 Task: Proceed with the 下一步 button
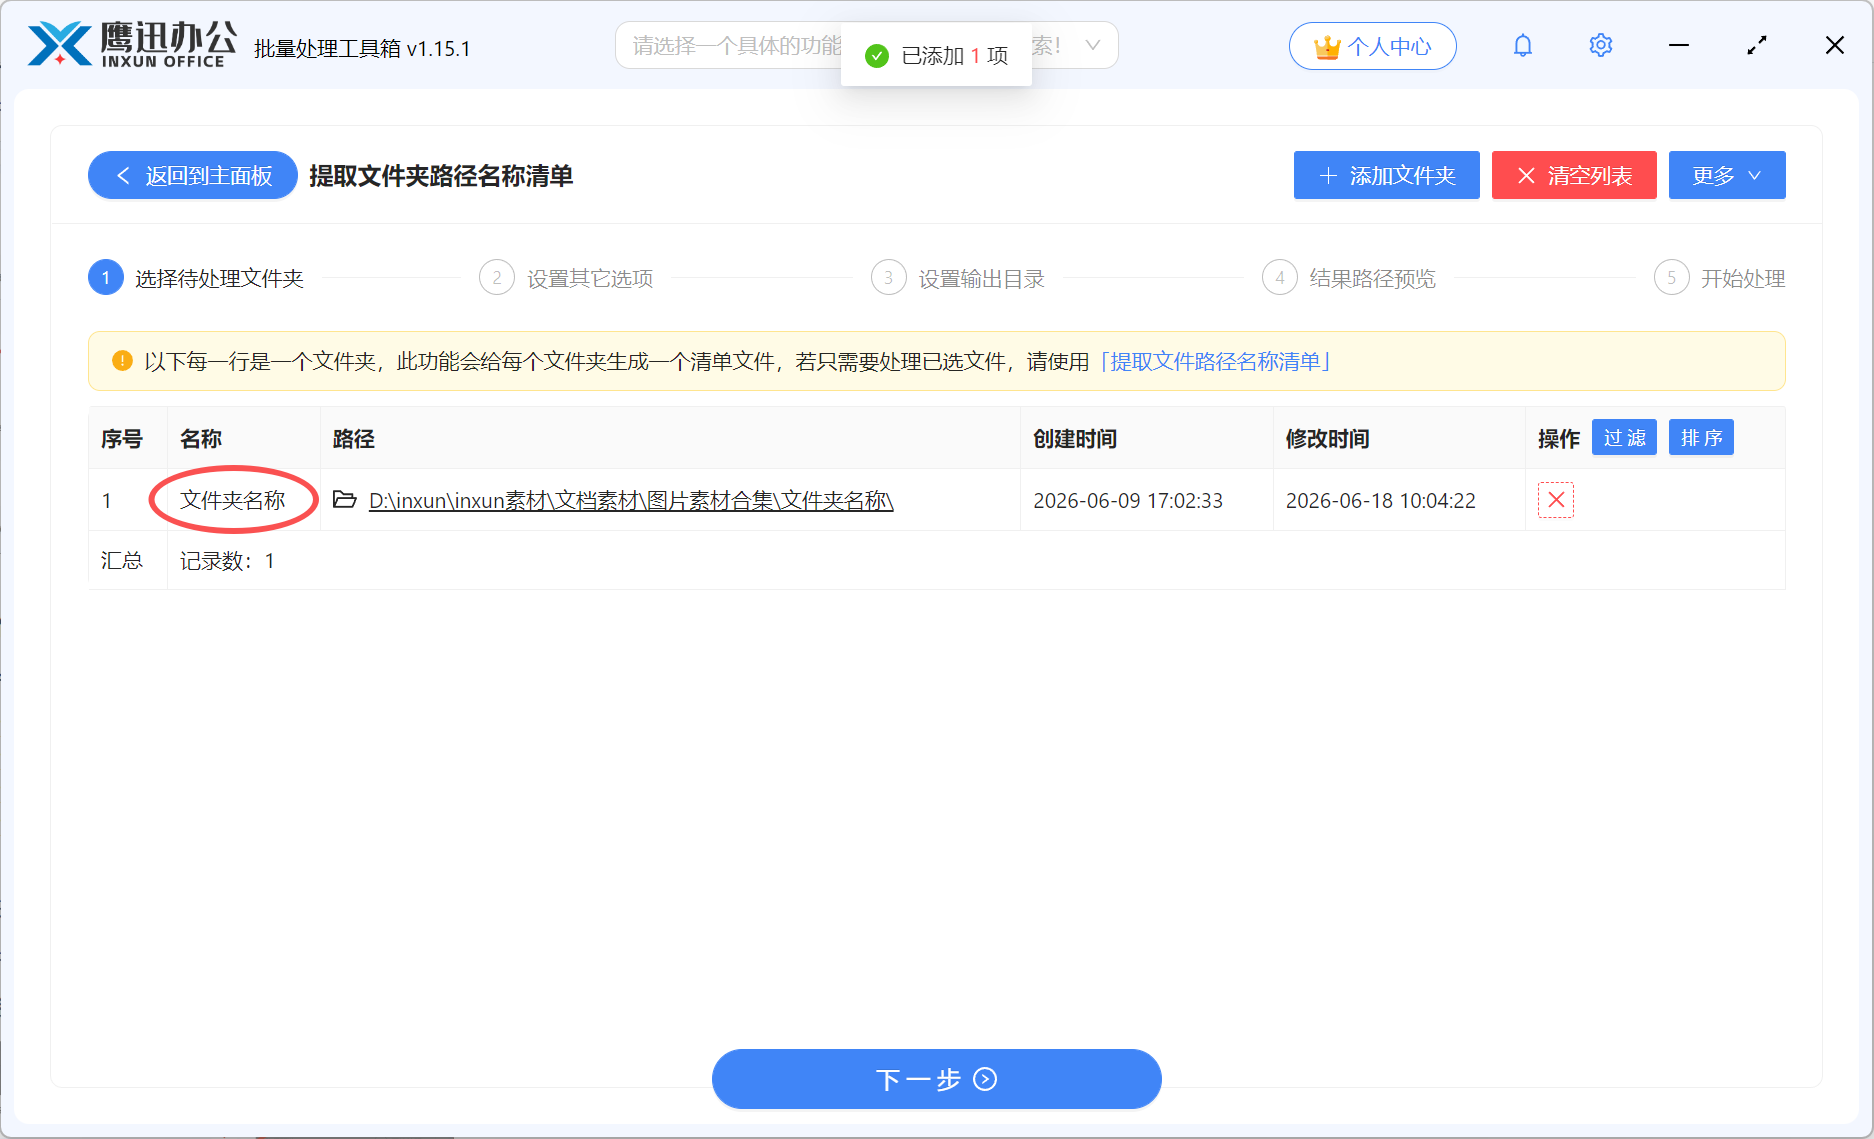[x=936, y=1079]
